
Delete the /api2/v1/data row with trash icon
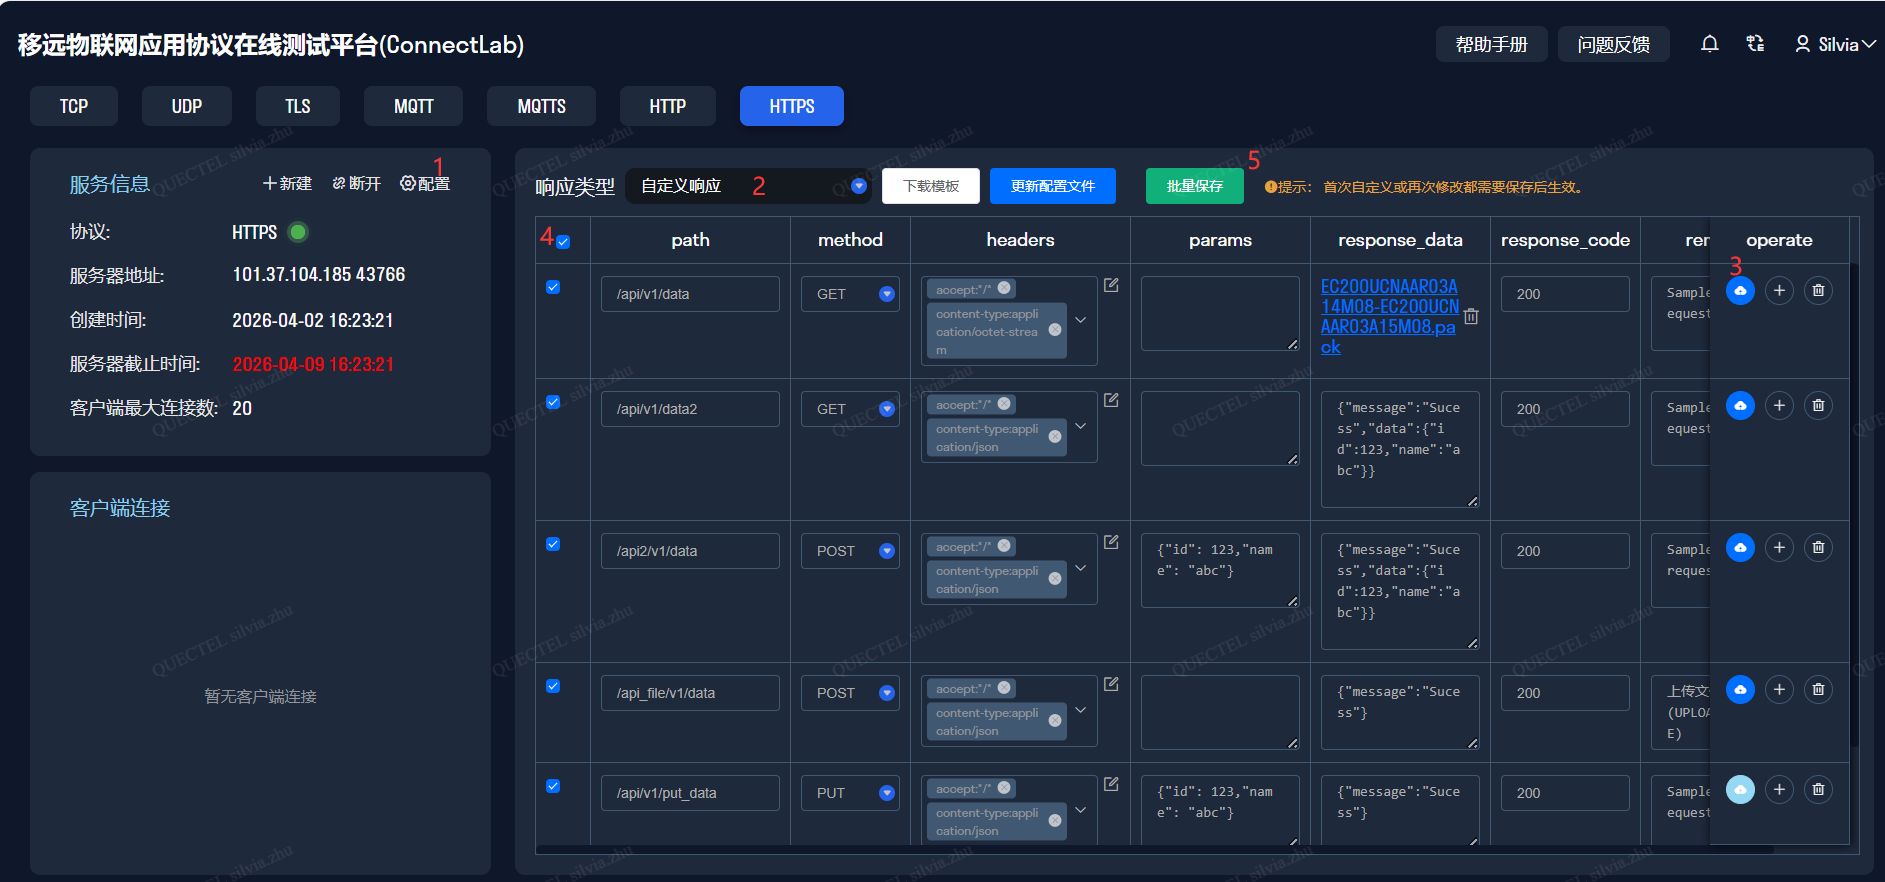1818,548
